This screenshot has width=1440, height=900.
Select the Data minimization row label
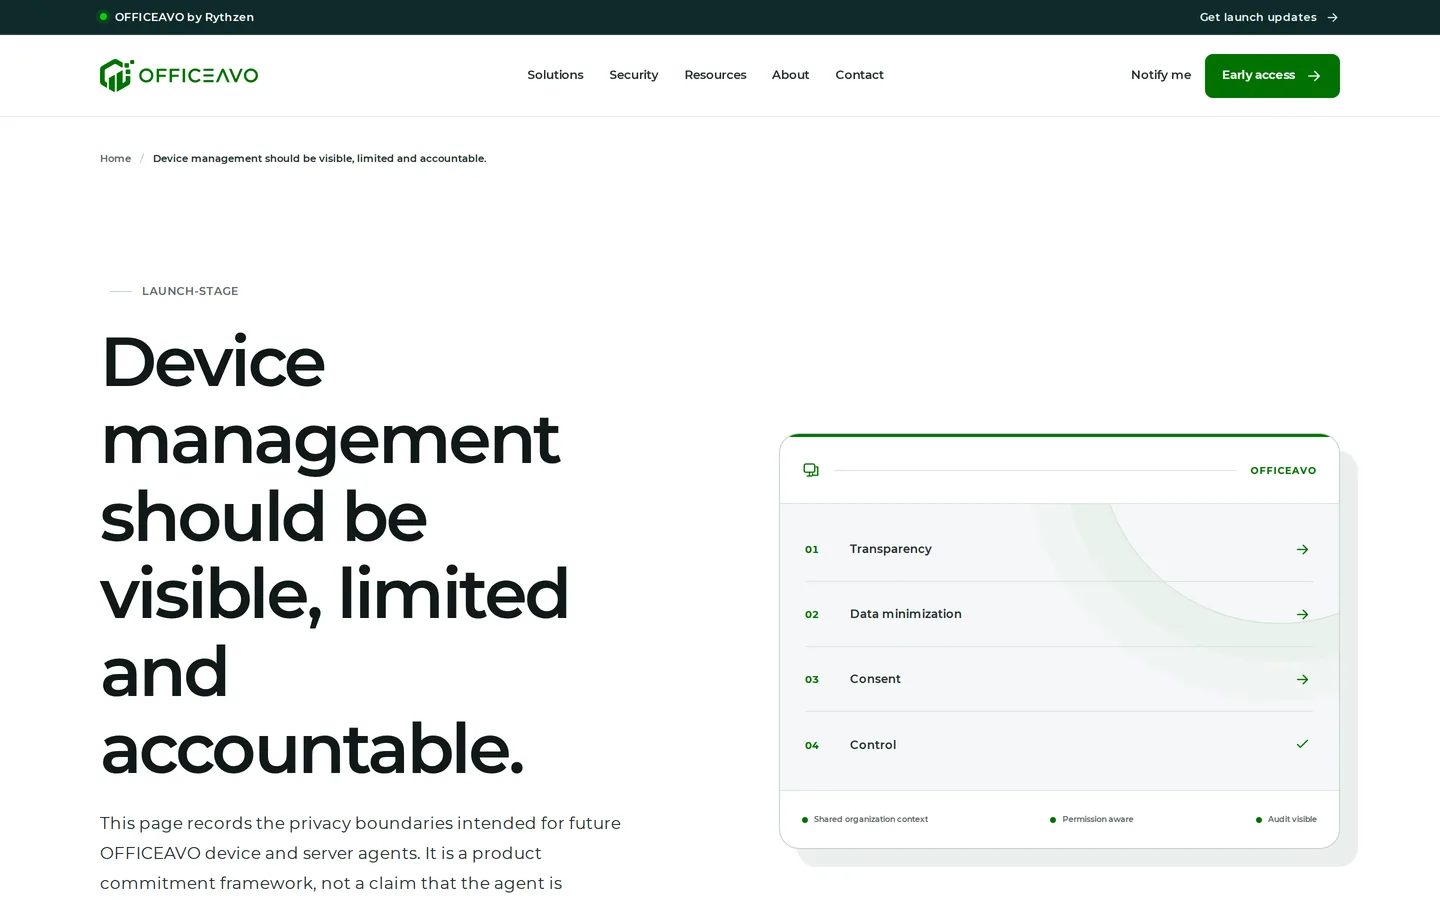(906, 614)
